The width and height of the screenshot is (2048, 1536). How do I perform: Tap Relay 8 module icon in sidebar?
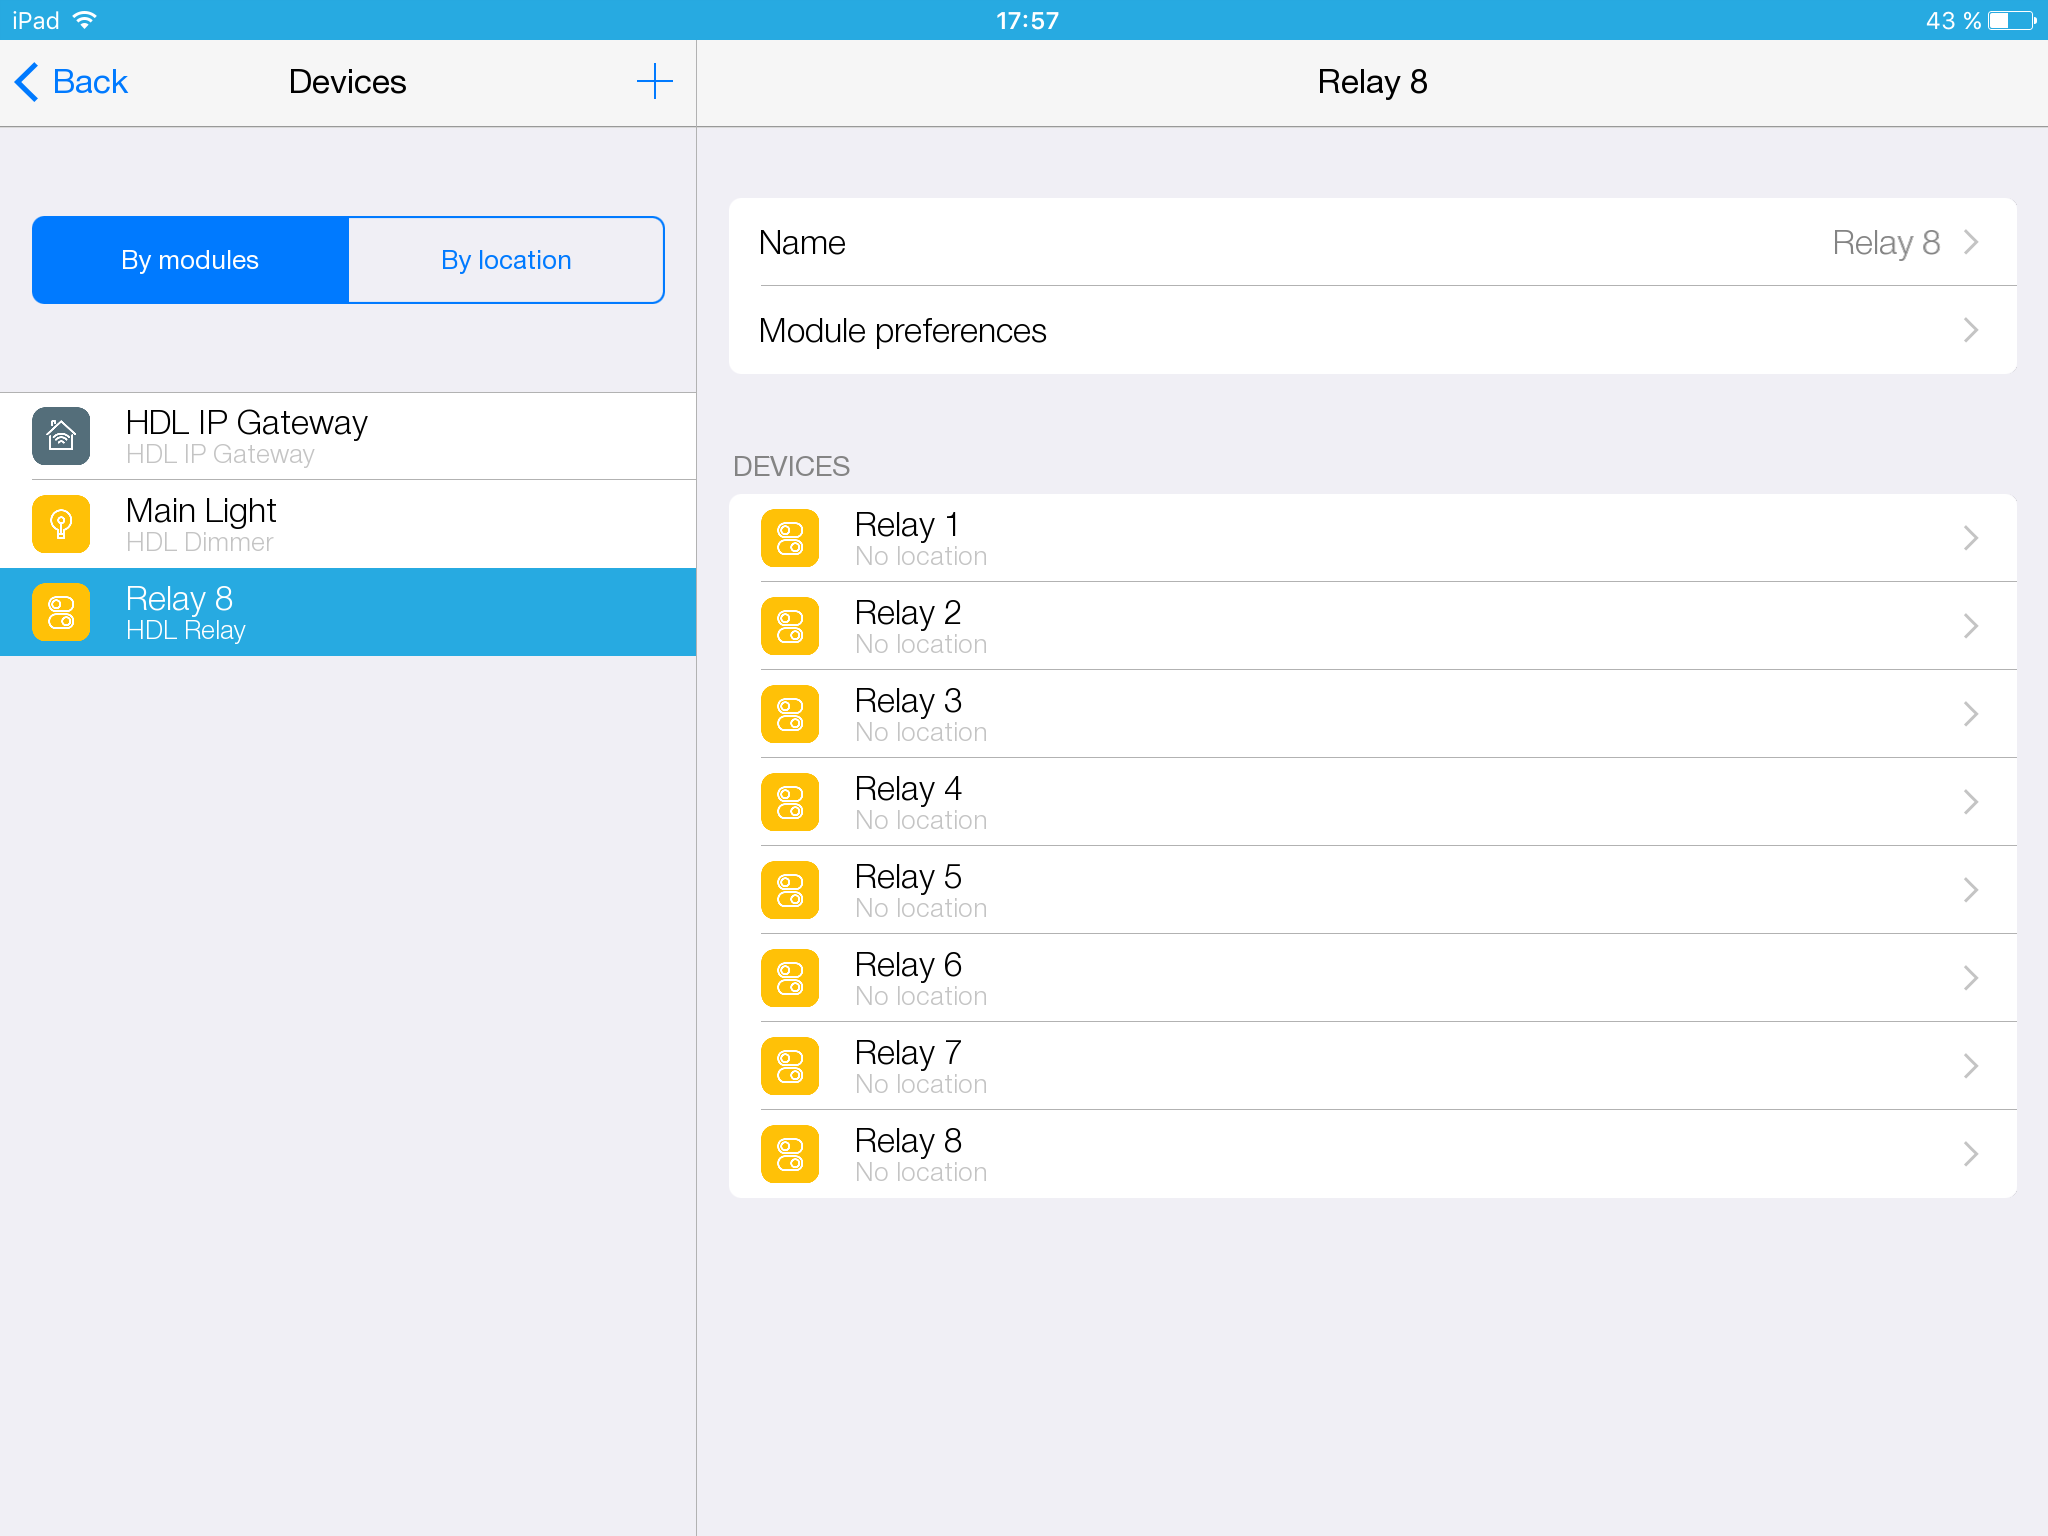coord(61,612)
